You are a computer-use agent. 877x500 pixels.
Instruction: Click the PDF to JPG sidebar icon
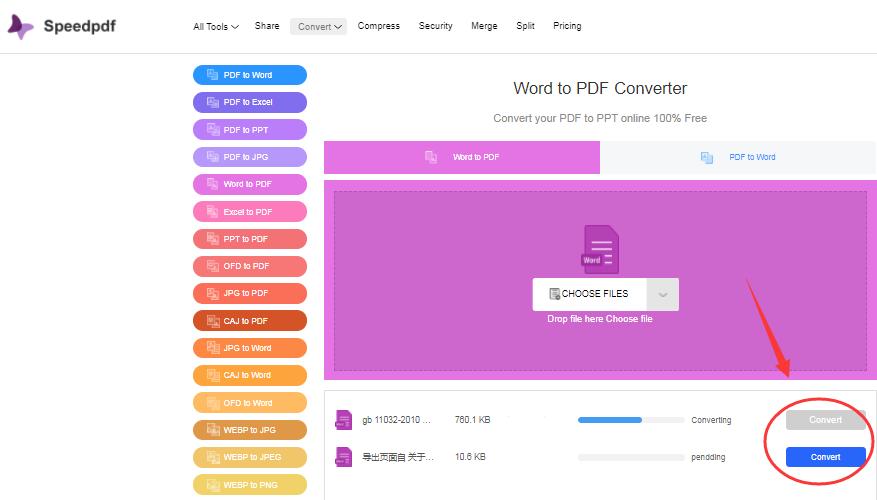point(213,157)
